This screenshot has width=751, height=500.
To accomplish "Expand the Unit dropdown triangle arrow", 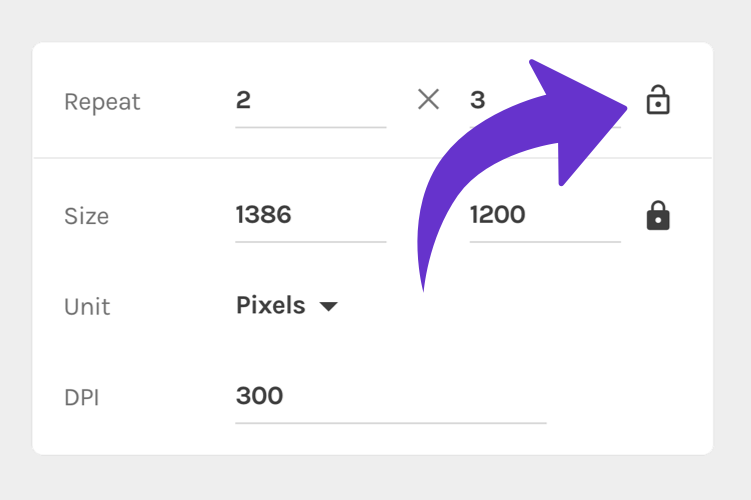I will click(x=328, y=307).
